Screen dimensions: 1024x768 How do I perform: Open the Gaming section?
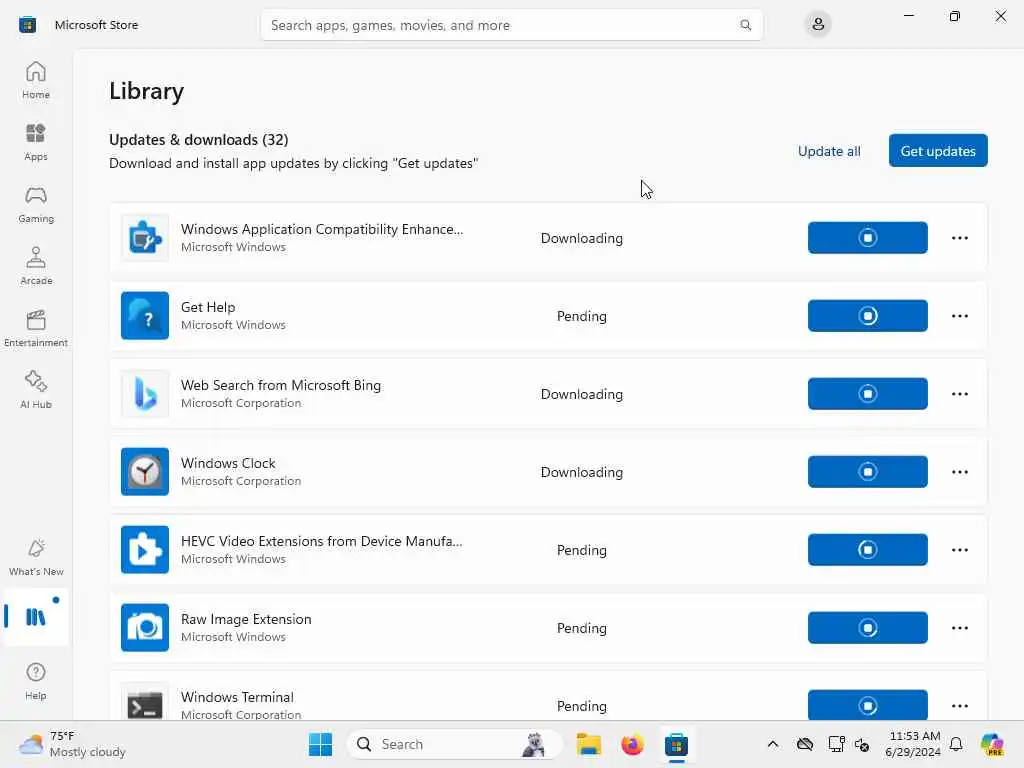click(x=36, y=204)
